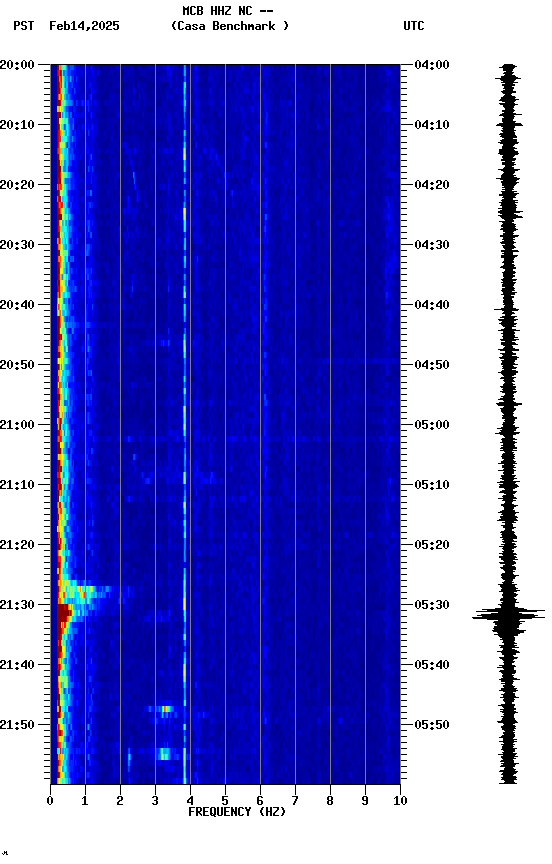Click the 7 Hz frequency tick label
The height and width of the screenshot is (864, 552).
click(295, 801)
